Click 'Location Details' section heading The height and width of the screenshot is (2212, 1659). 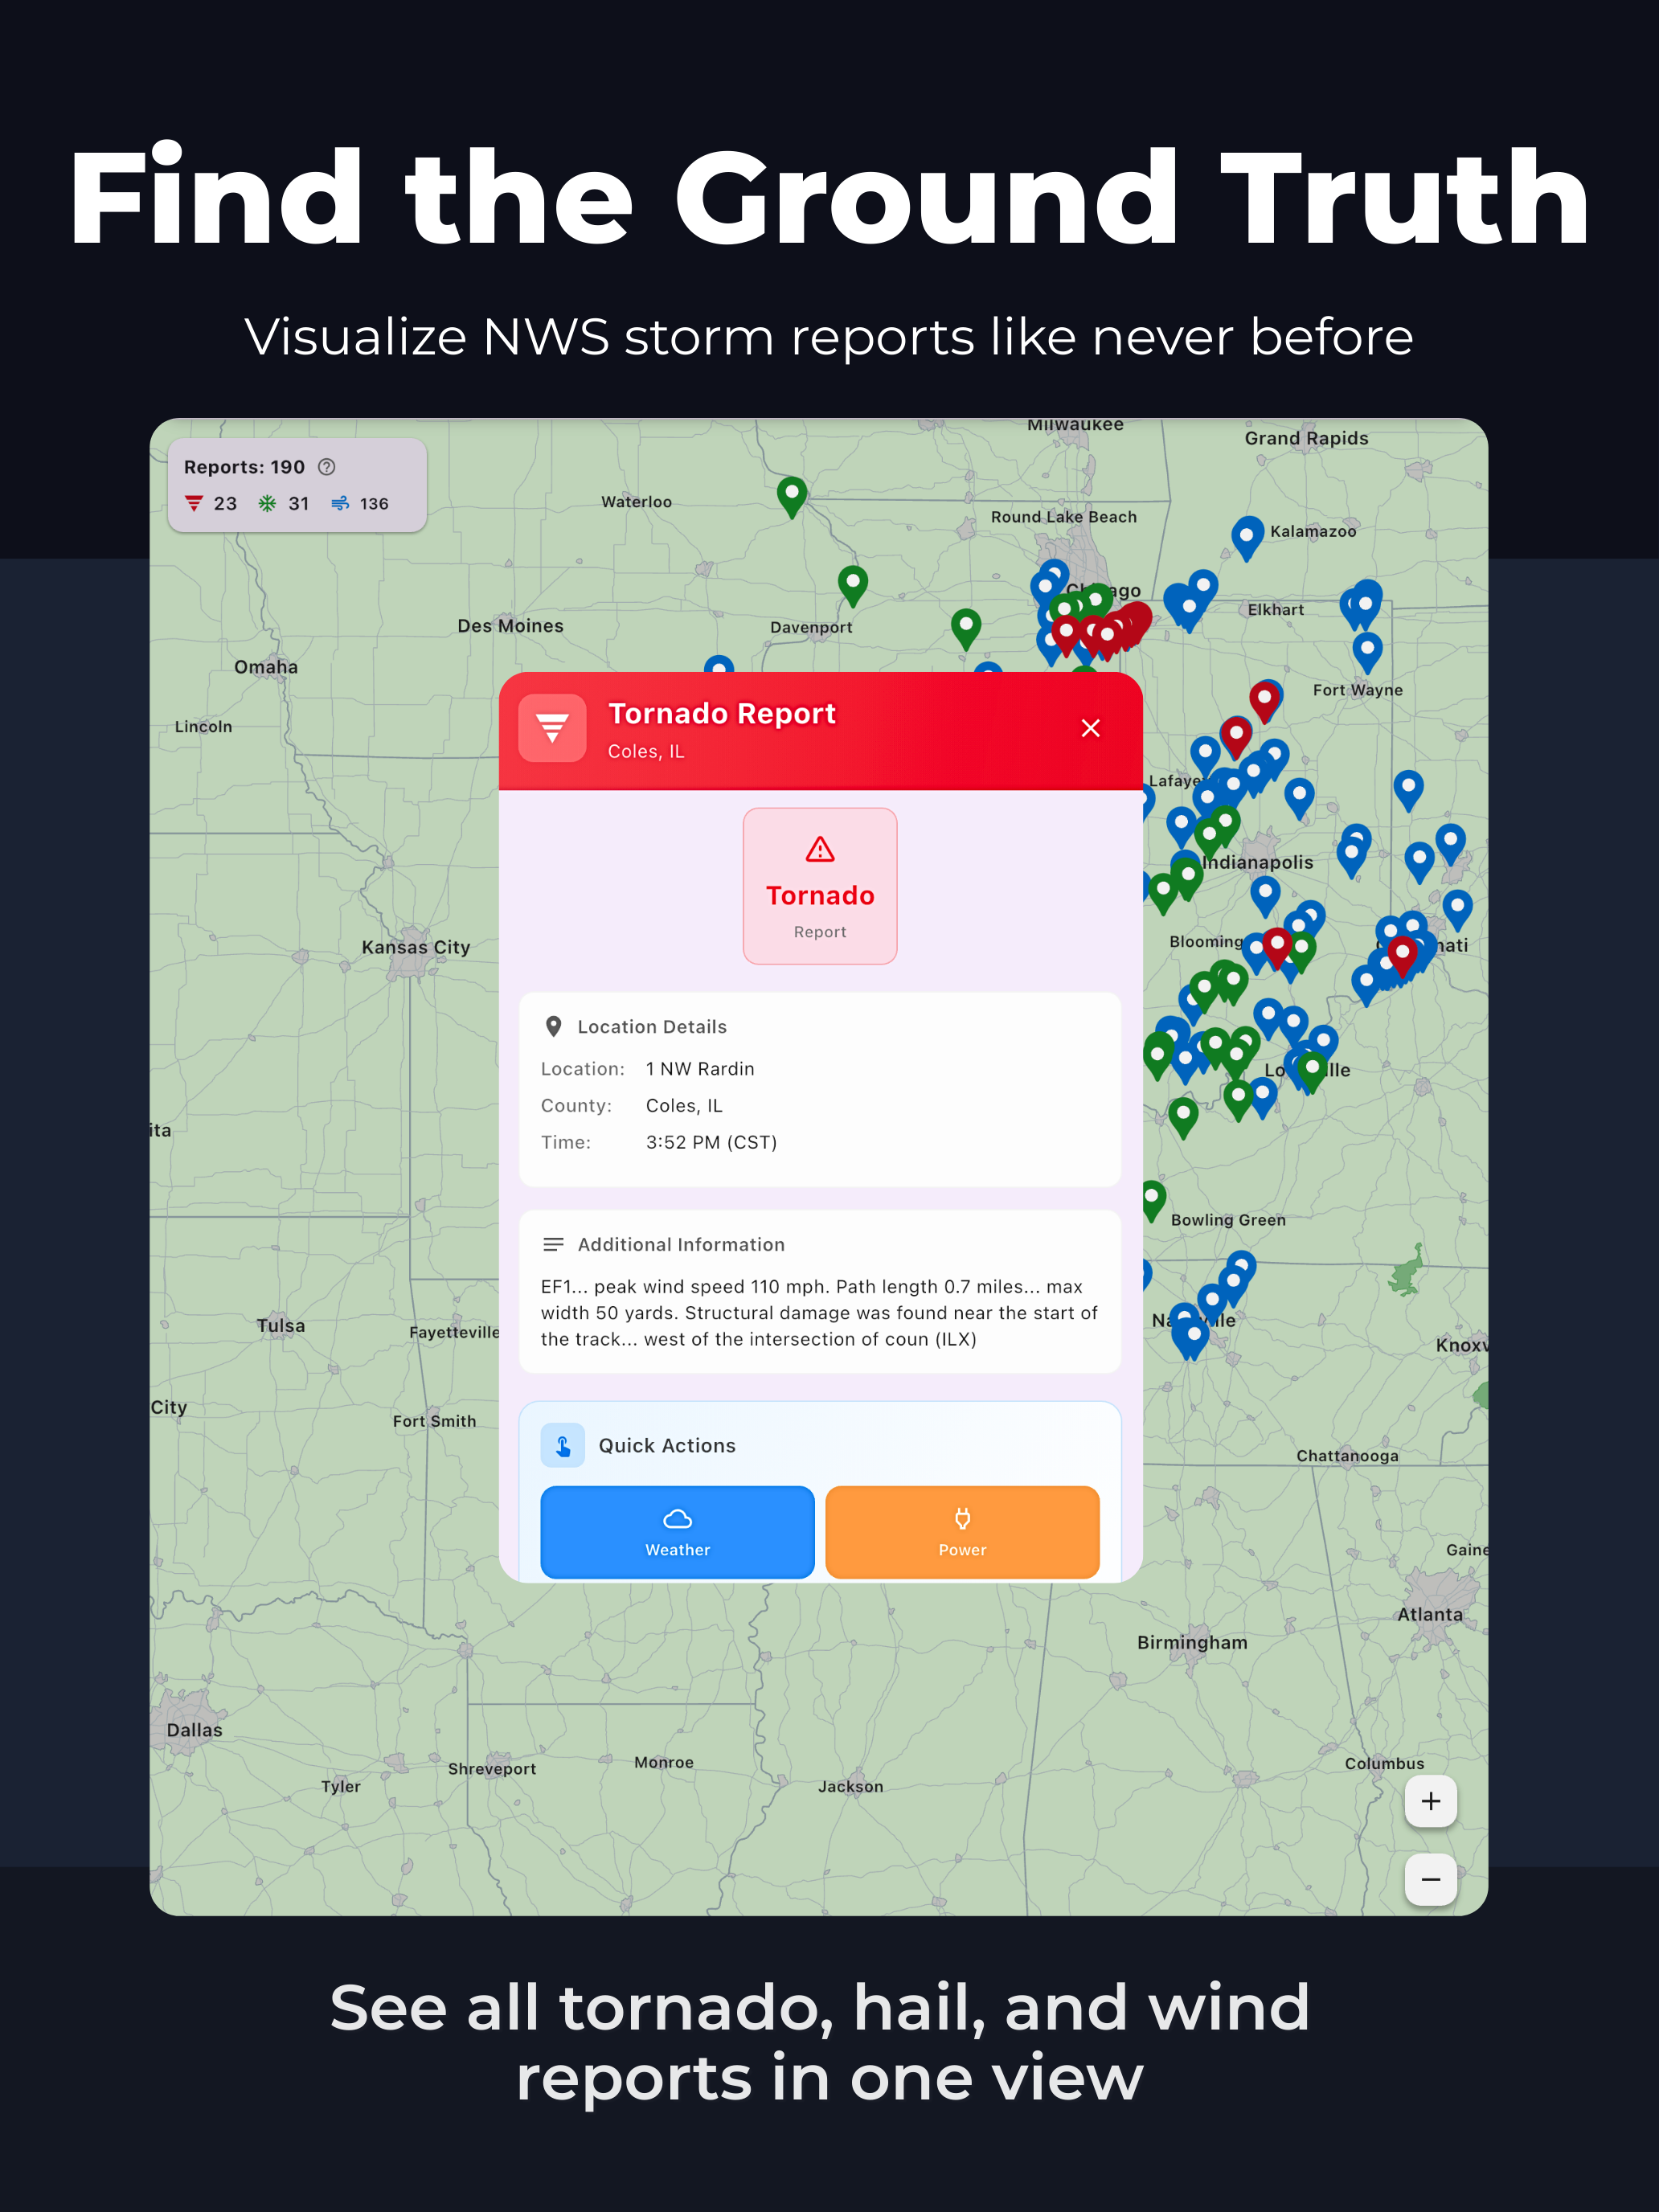pyautogui.click(x=652, y=1027)
